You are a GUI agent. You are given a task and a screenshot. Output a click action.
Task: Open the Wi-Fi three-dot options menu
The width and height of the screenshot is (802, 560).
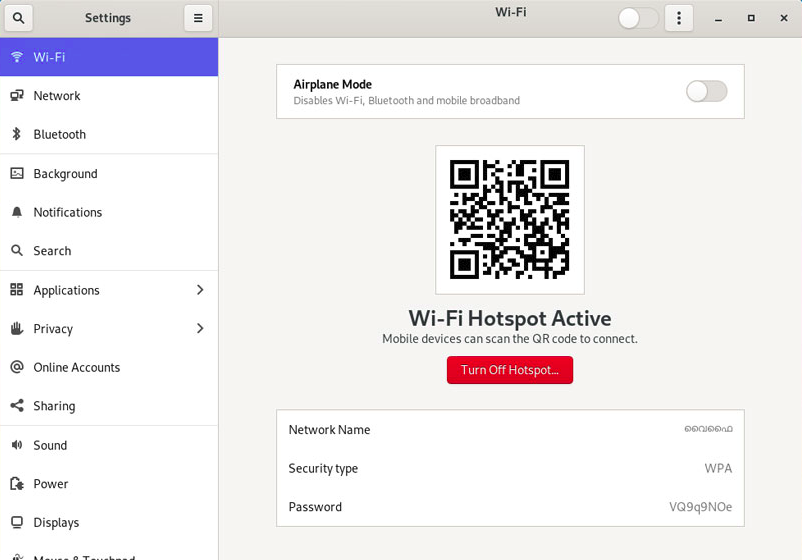pos(679,18)
